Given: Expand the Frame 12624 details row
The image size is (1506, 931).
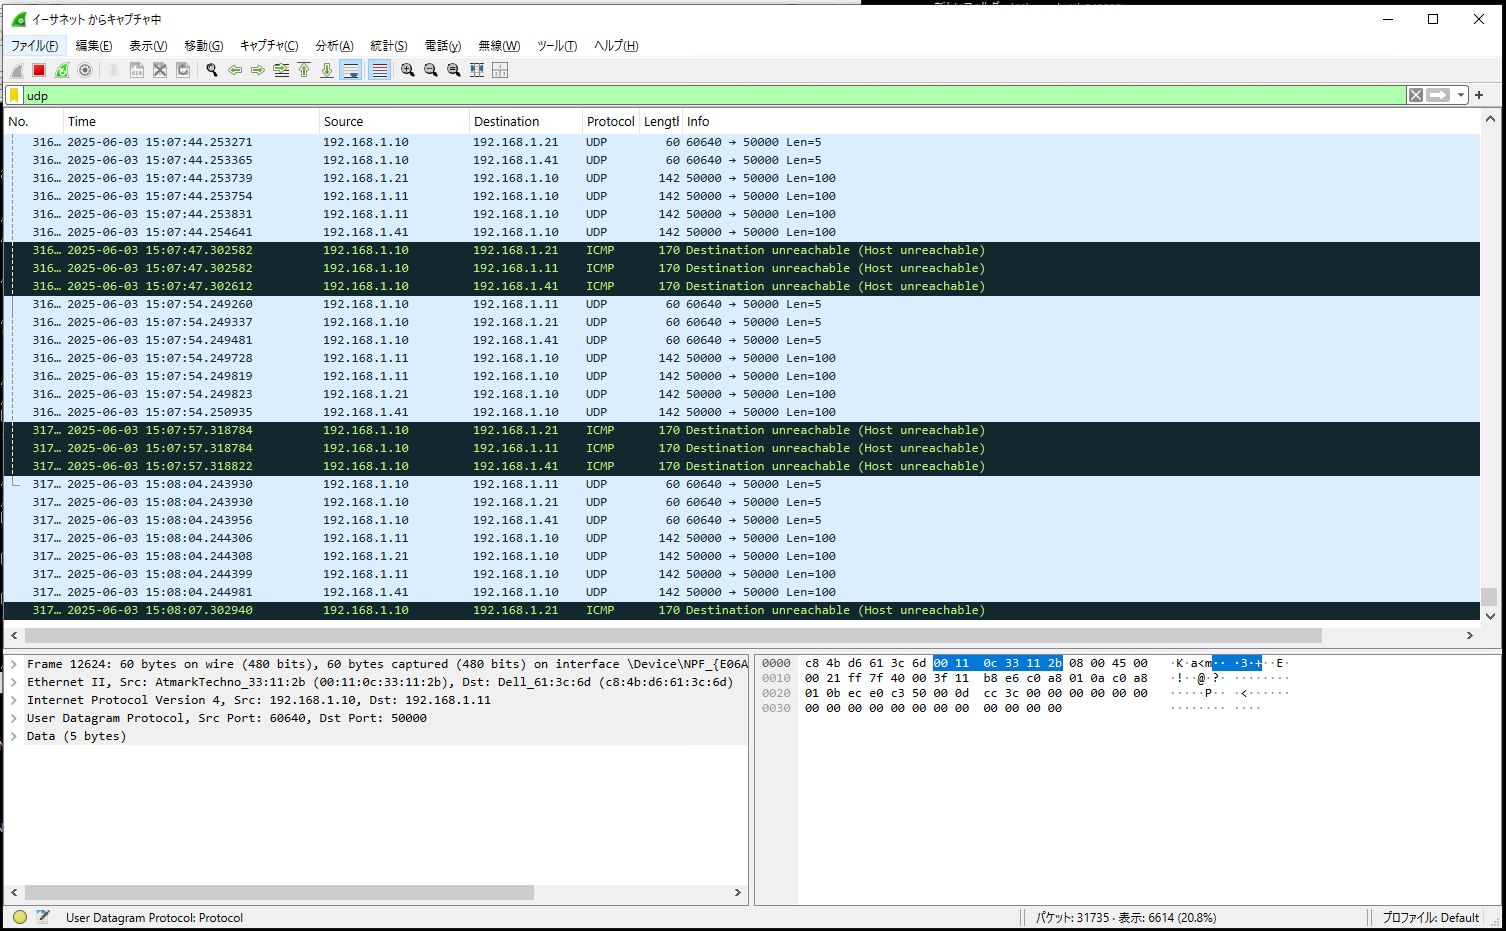Looking at the screenshot, I should (x=14, y=664).
